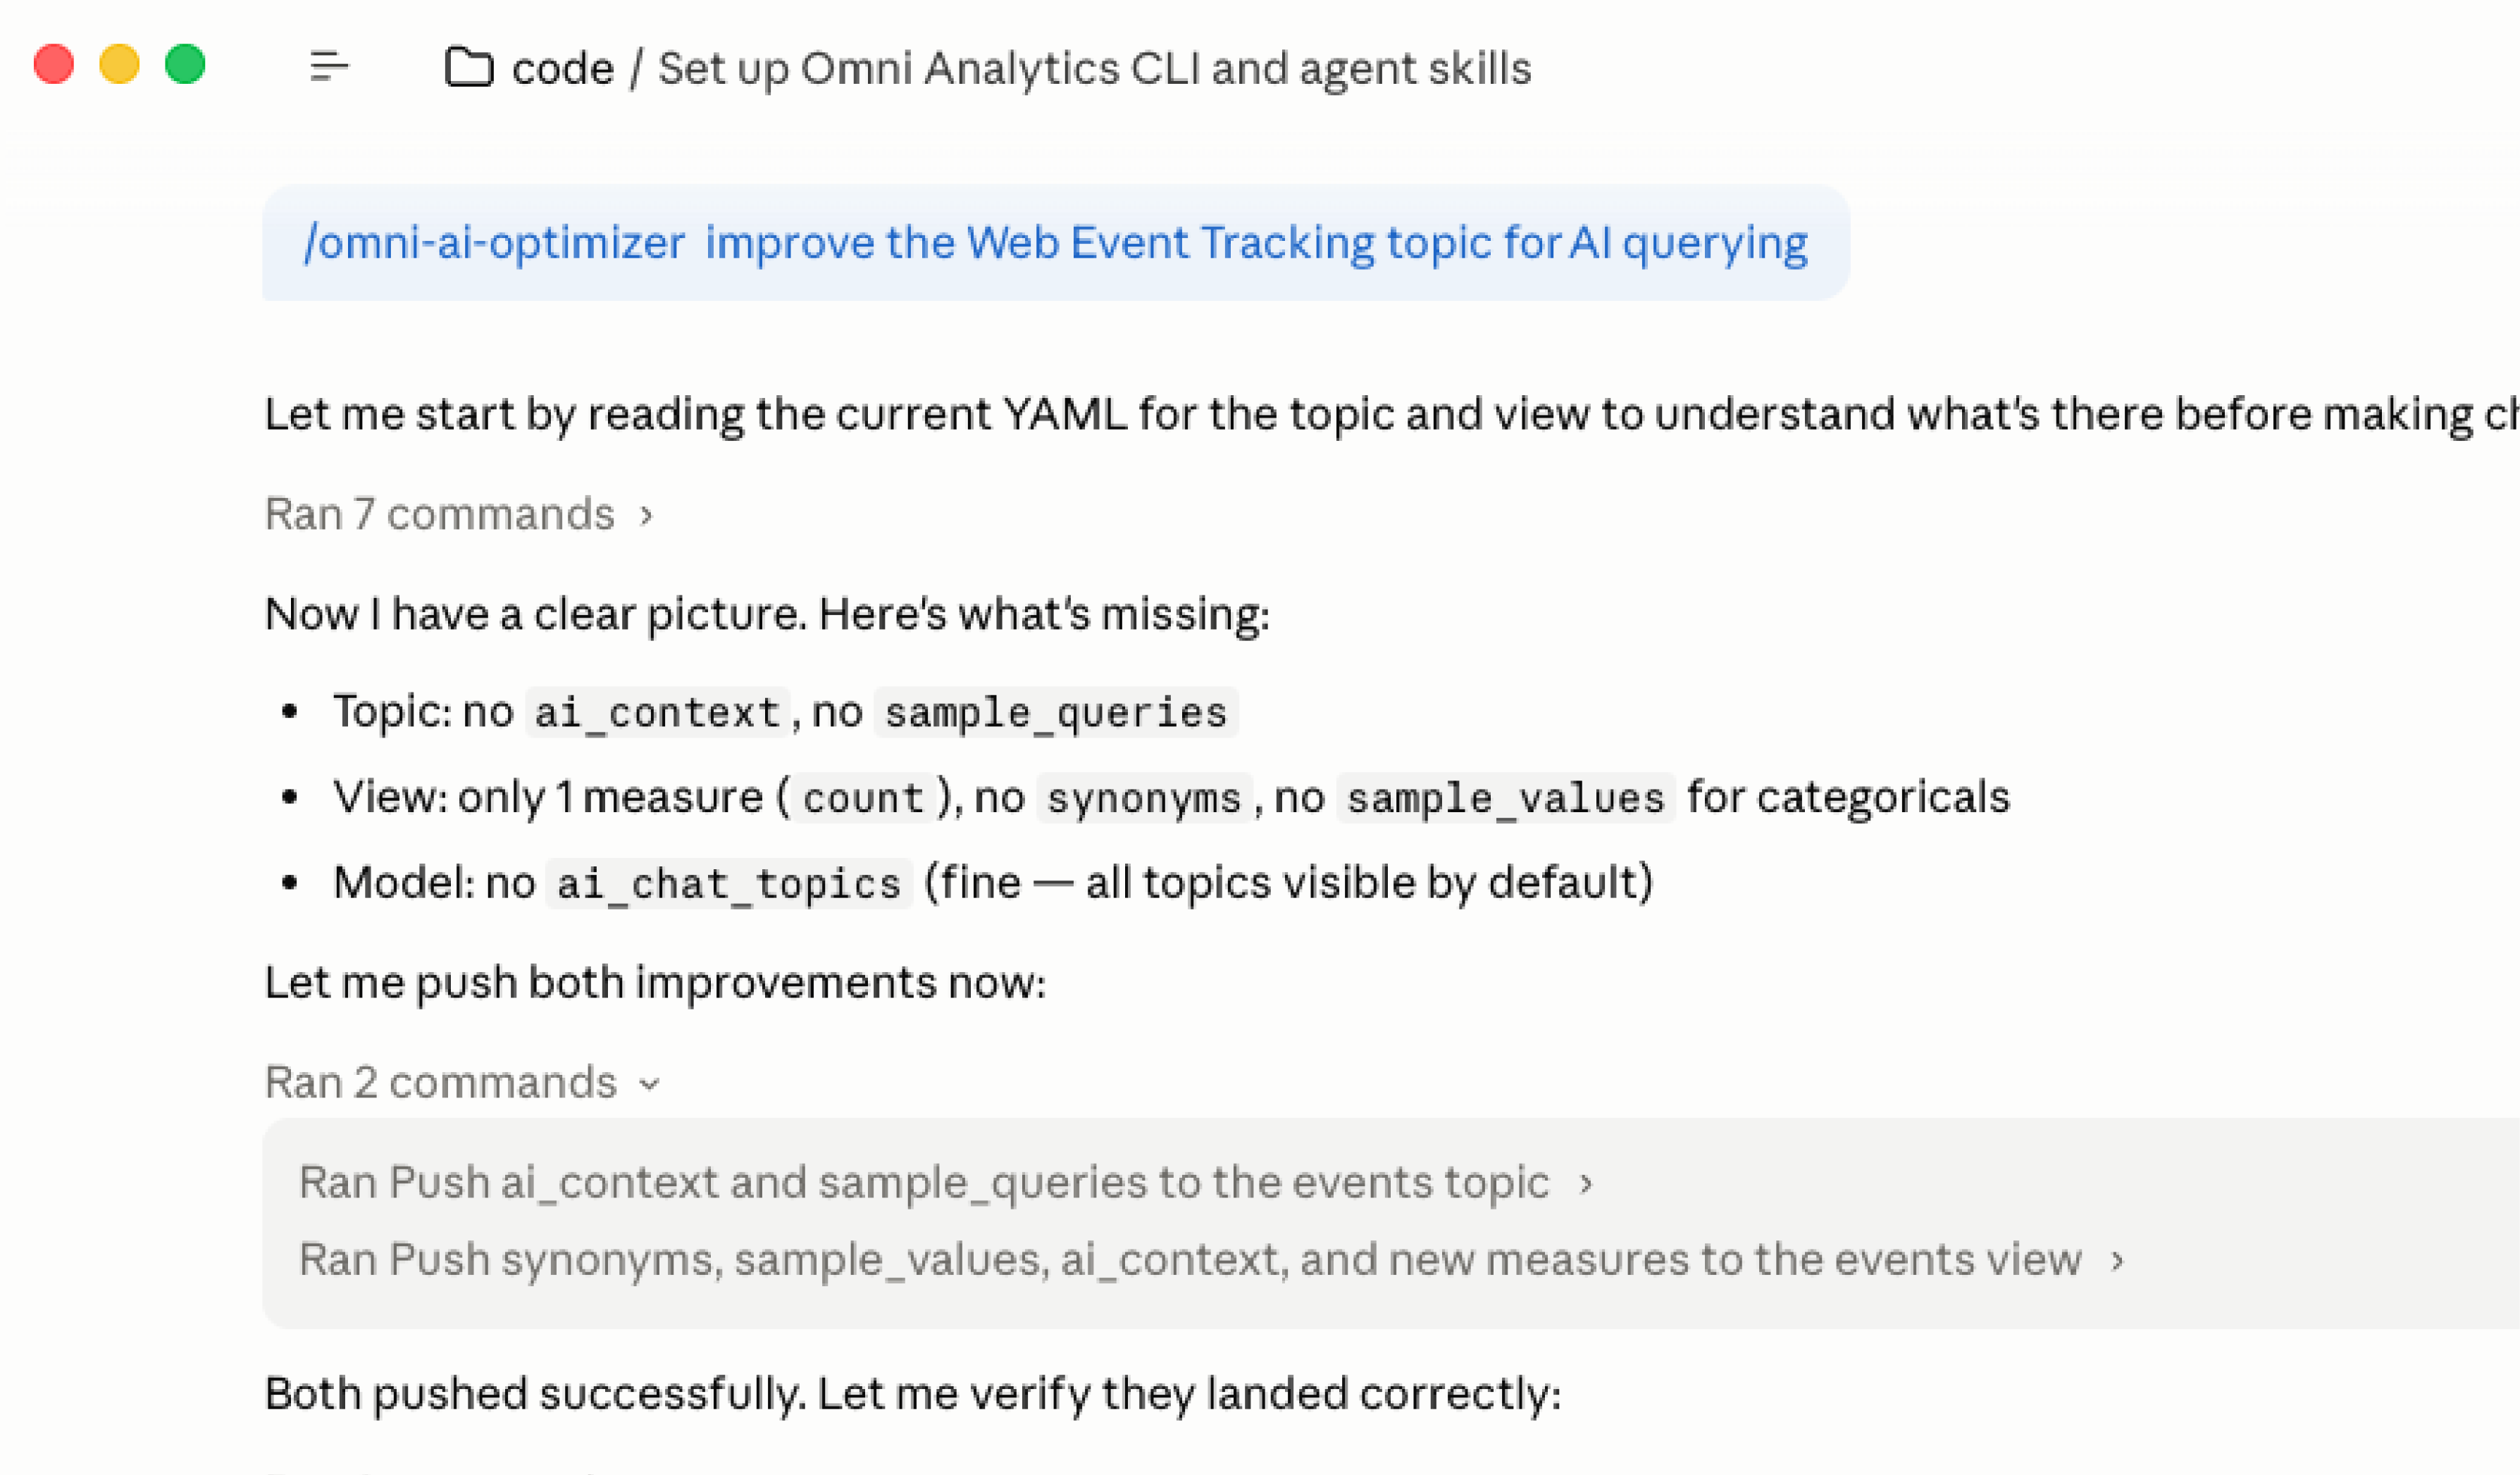
Task: Close the window with red button
Action: click(54, 65)
